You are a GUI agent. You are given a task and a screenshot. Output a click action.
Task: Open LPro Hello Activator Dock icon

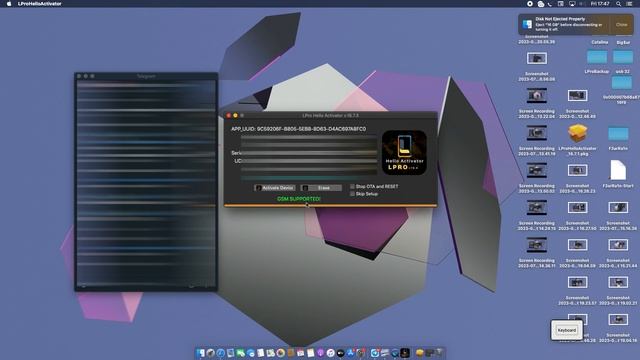405,353
